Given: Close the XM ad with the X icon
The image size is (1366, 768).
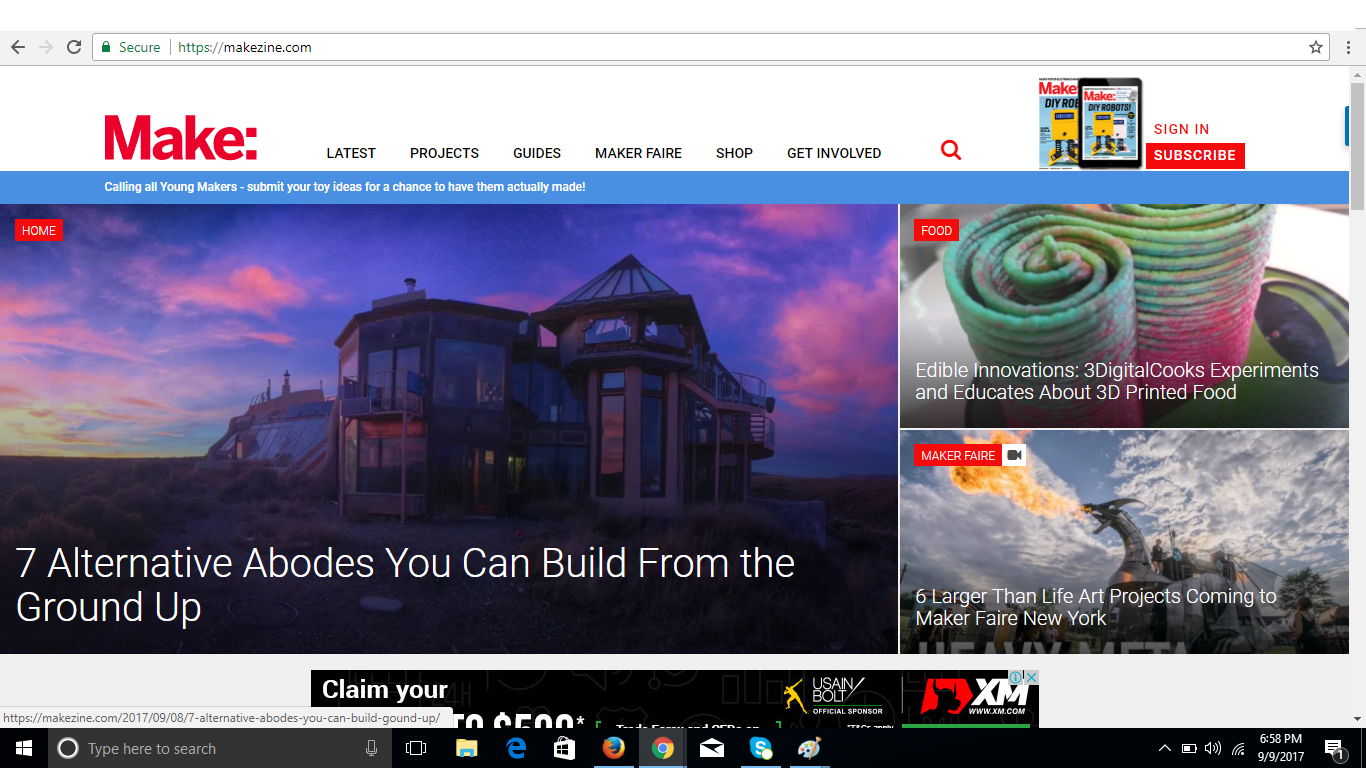Looking at the screenshot, I should click(x=1033, y=677).
